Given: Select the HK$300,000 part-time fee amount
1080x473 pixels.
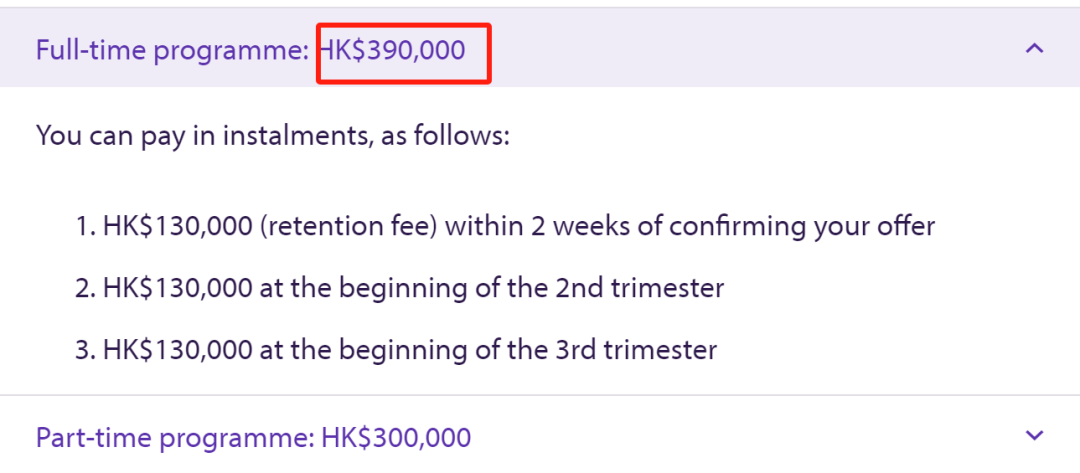Looking at the screenshot, I should coord(396,437).
